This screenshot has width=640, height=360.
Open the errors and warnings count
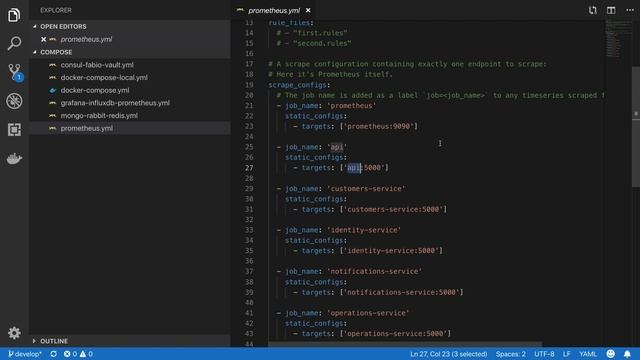(78, 354)
